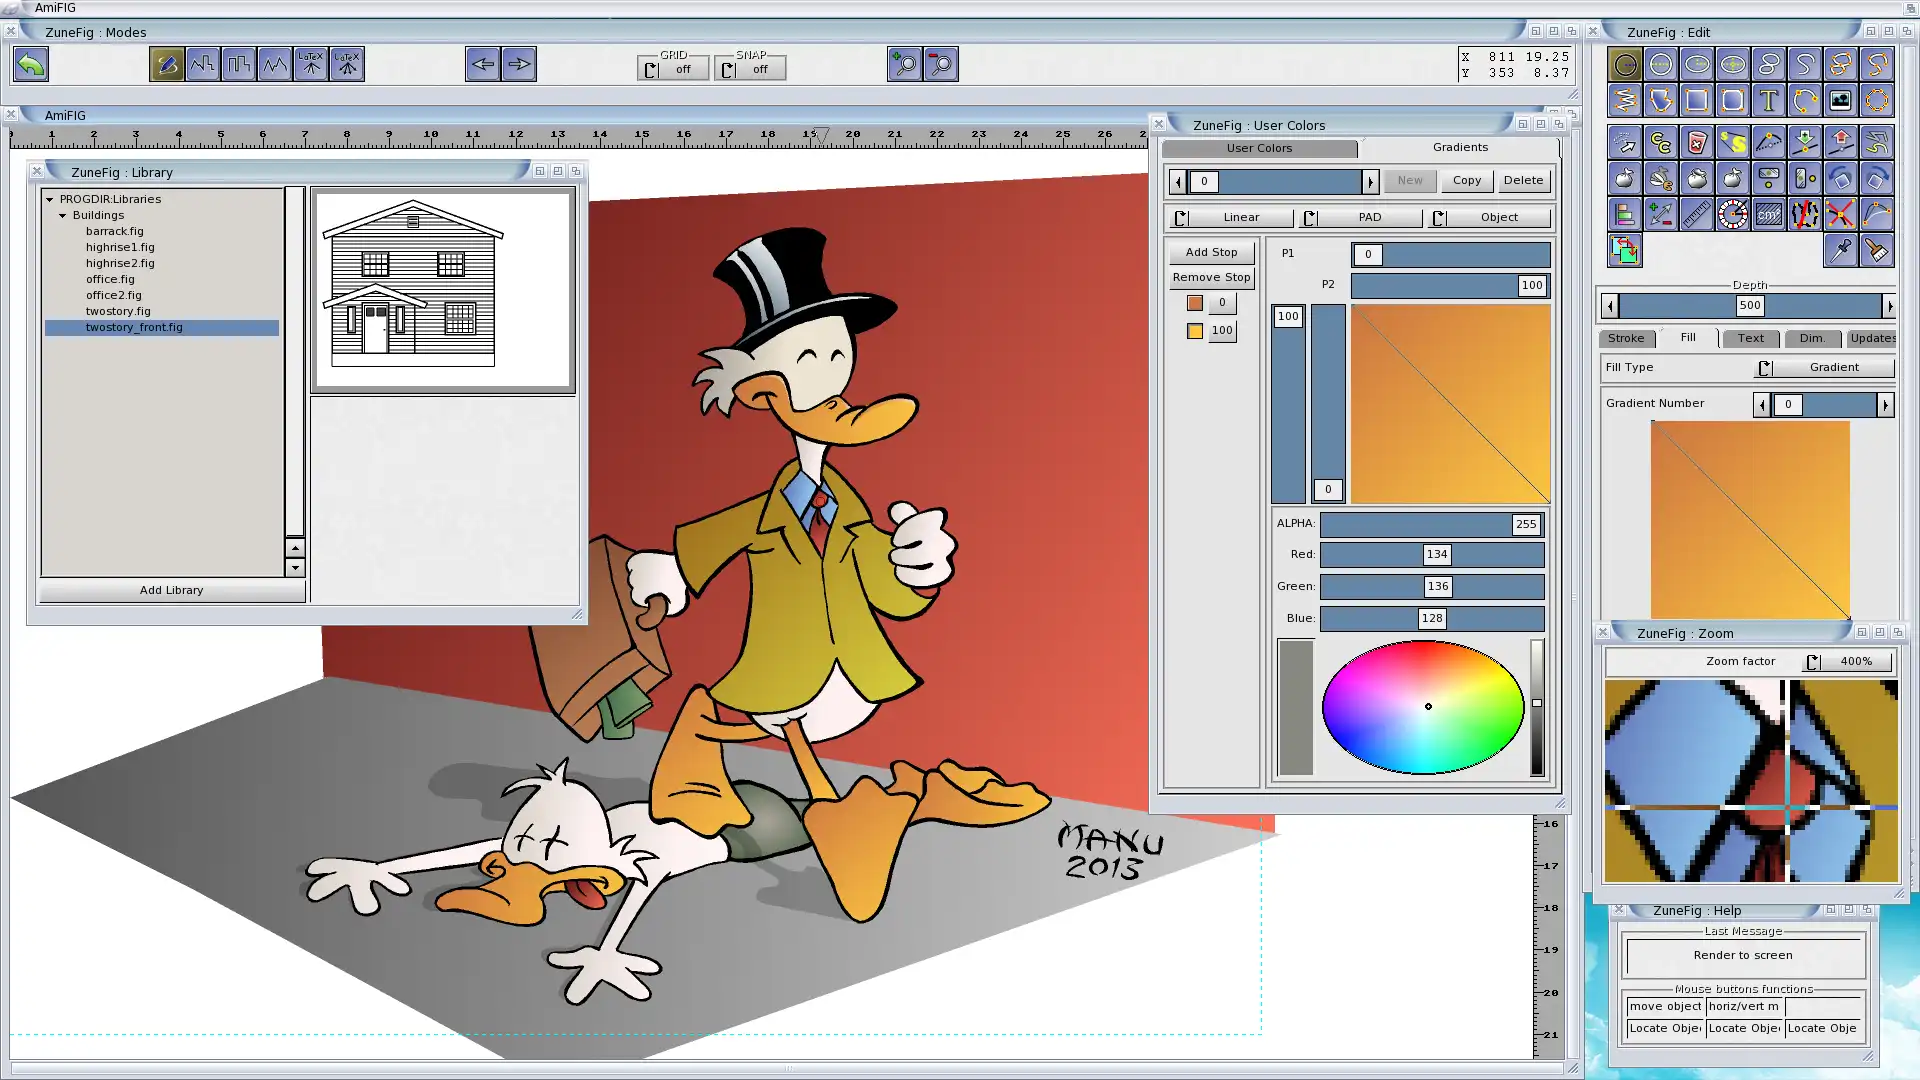The height and width of the screenshot is (1080, 1920).
Task: Click the green undo arrow icon
Action: point(31,65)
